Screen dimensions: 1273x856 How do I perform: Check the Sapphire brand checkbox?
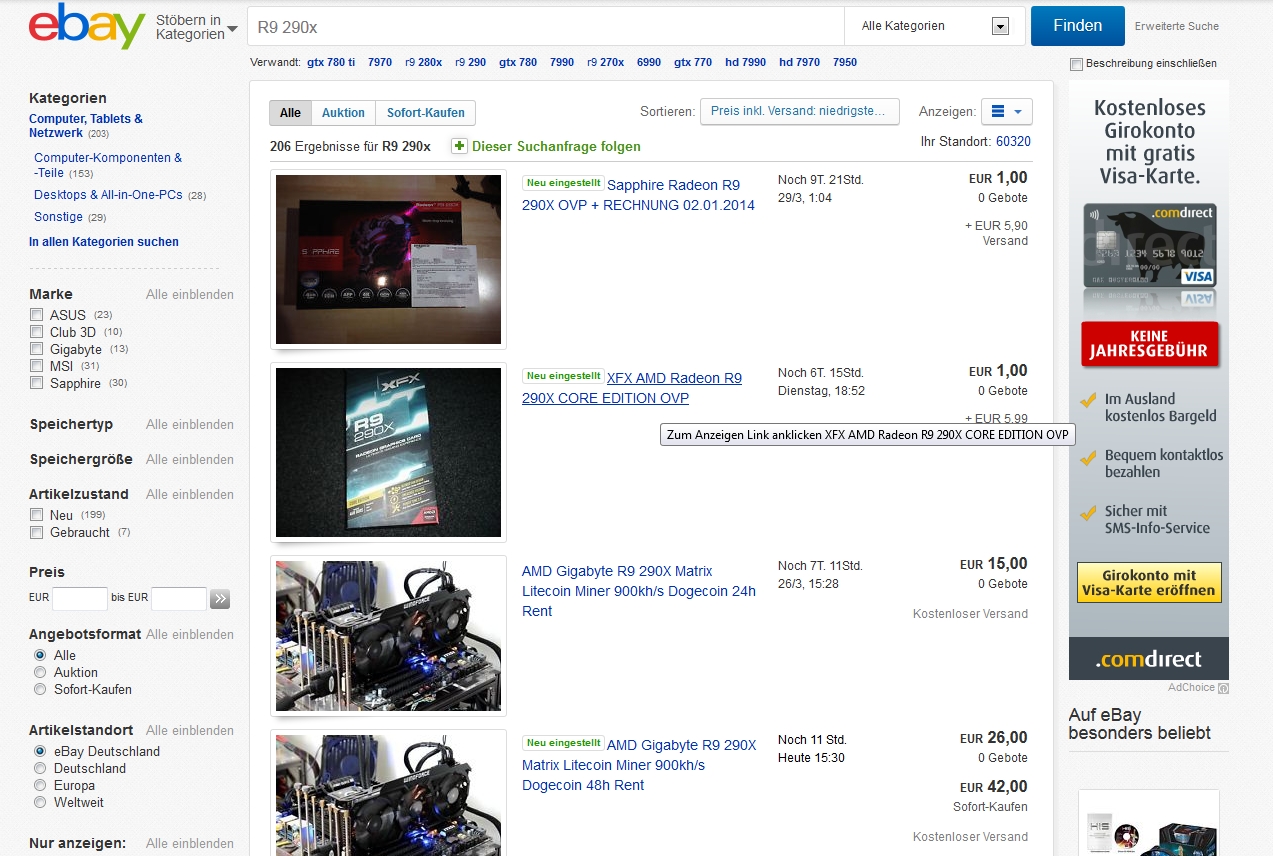click(37, 383)
